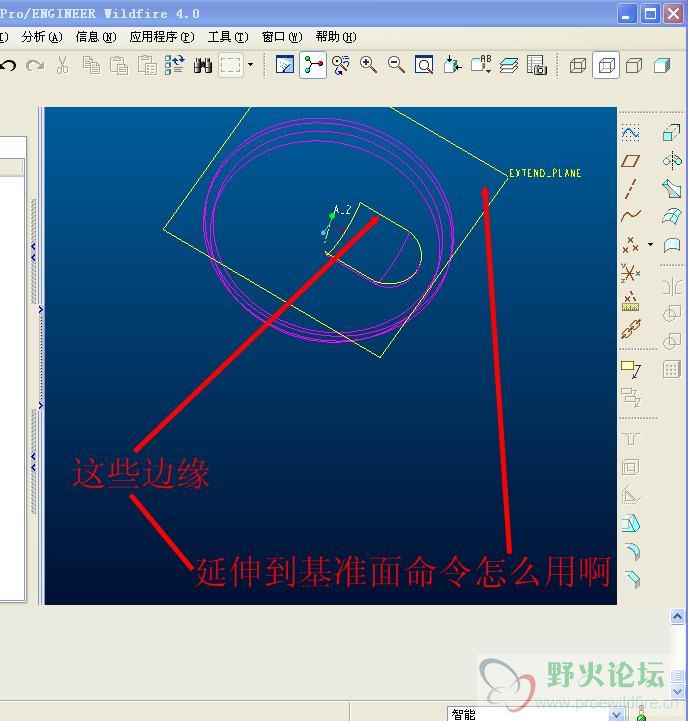Switch to Shading display
This screenshot has height=721, width=688.
click(x=662, y=65)
